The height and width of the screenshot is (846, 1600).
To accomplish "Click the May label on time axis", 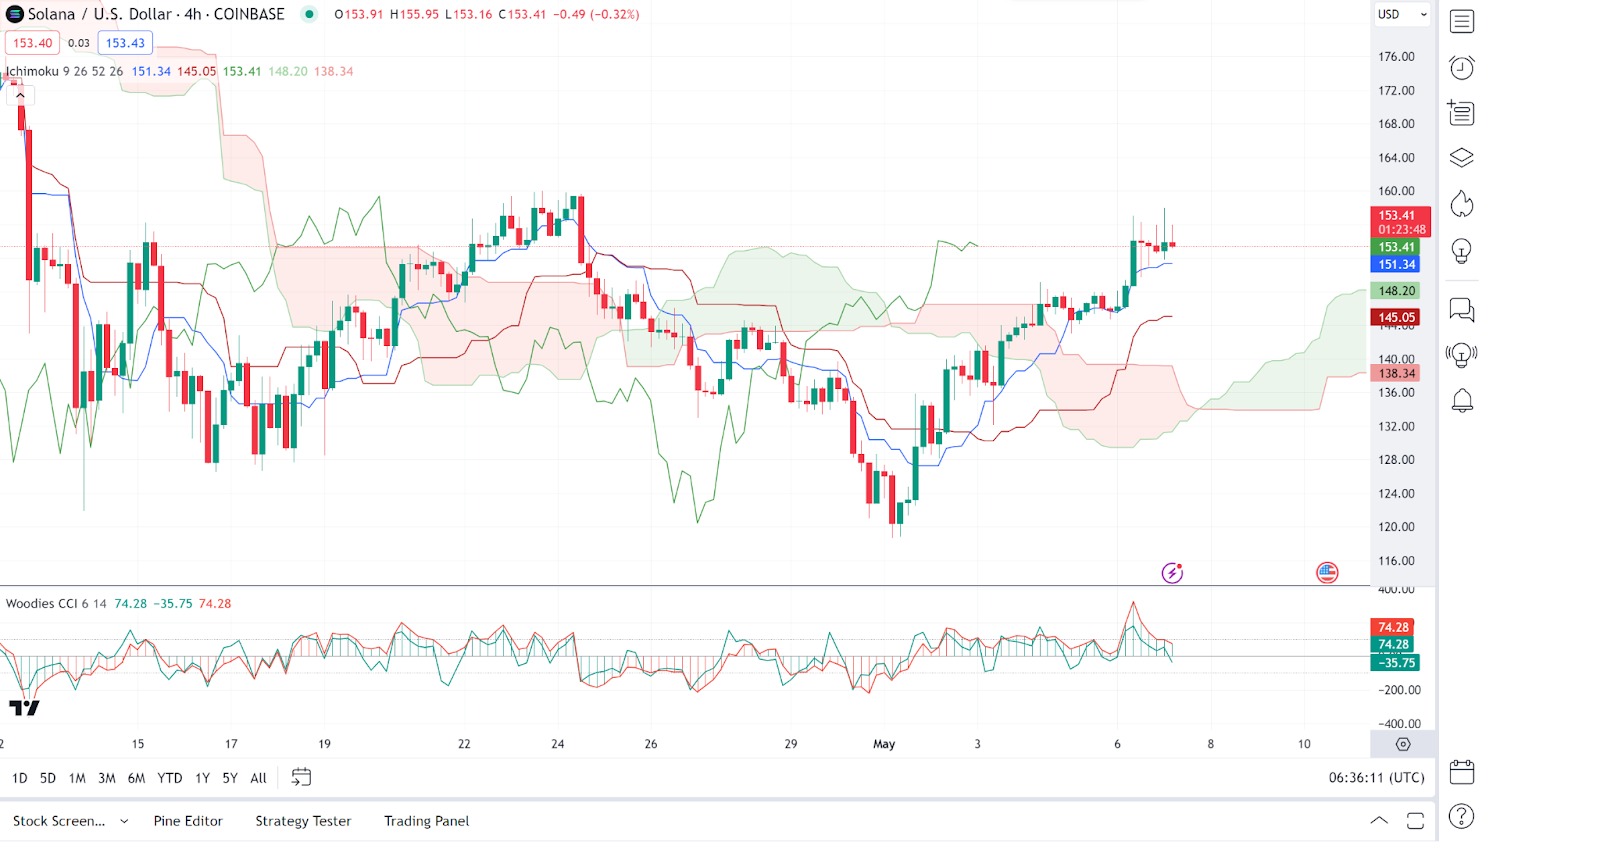I will pyautogui.click(x=884, y=744).
